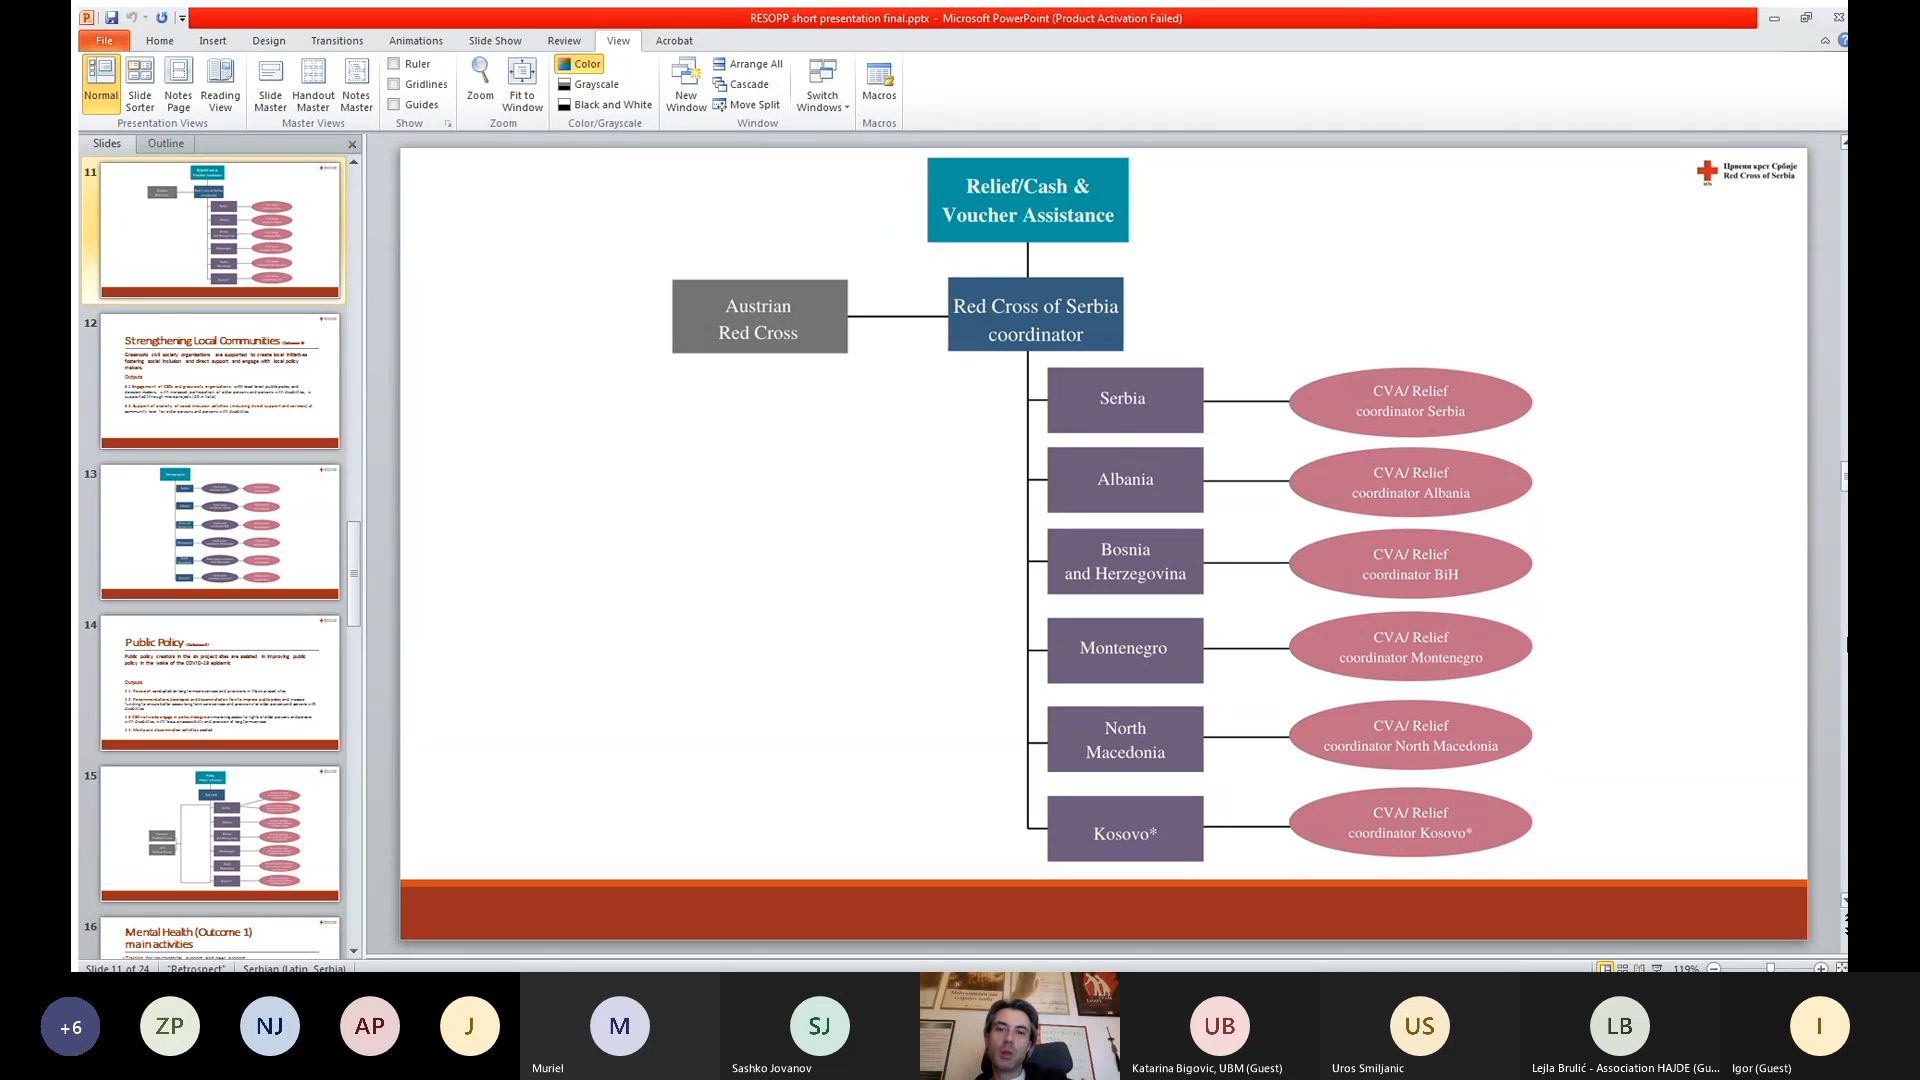1920x1080 pixels.
Task: Open the Show group dialog launcher
Action: [x=448, y=124]
